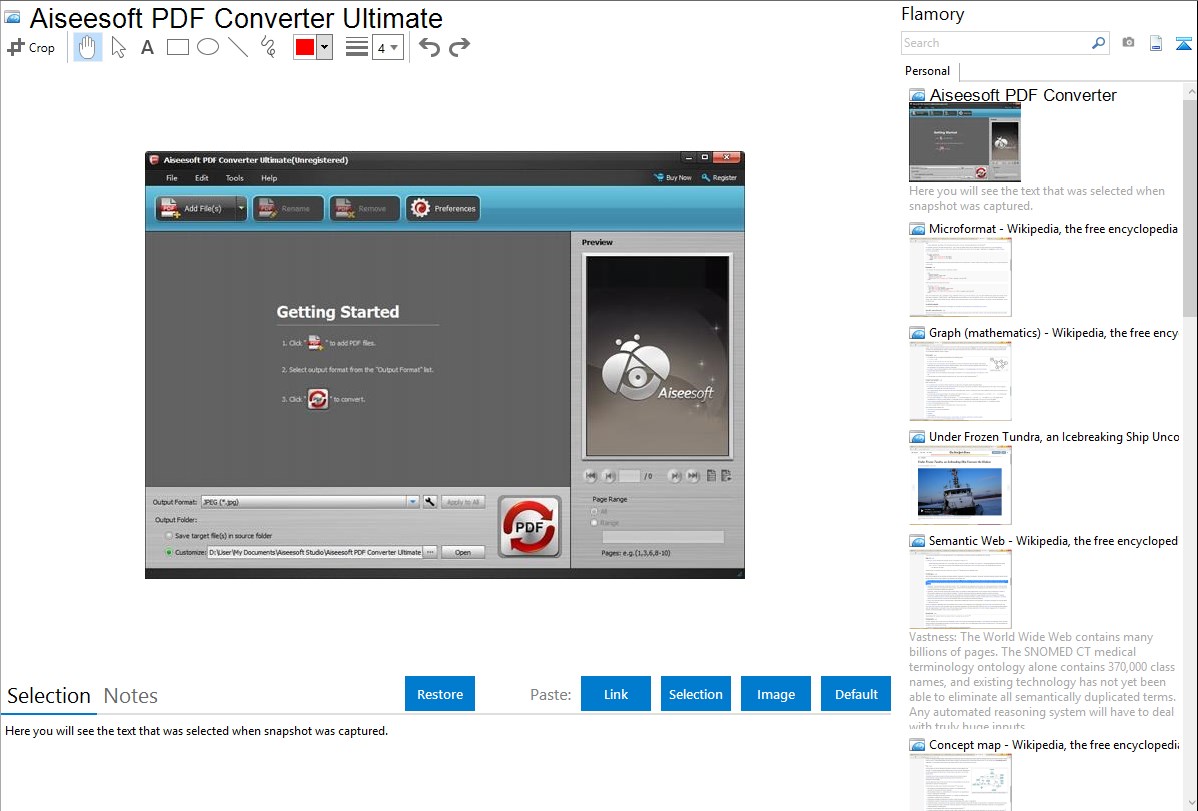Expand the Add File(s) dropdown arrow
This screenshot has height=811, width=1198.
[x=241, y=208]
